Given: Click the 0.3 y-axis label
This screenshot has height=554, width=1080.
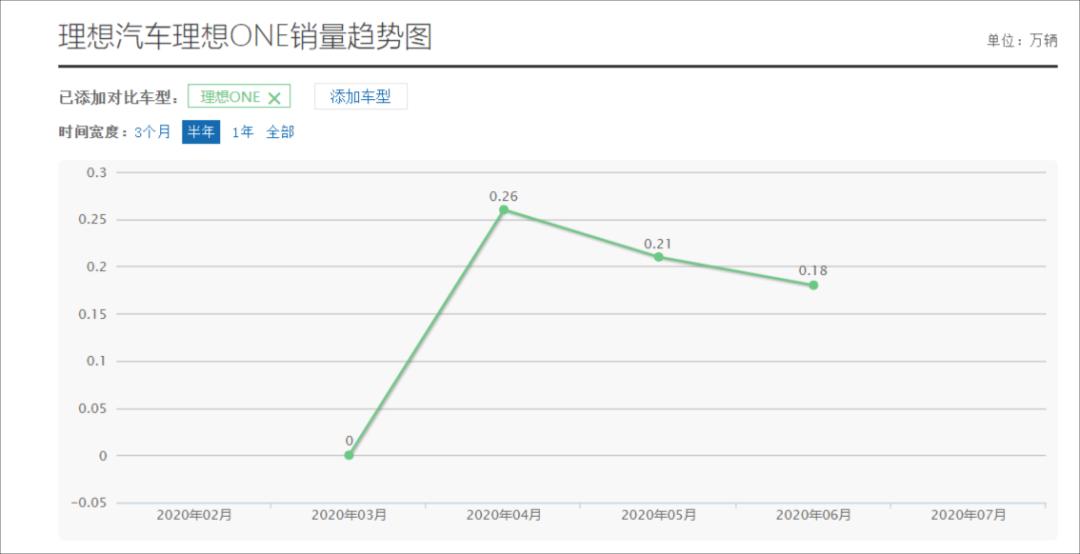Looking at the screenshot, I should [96, 172].
